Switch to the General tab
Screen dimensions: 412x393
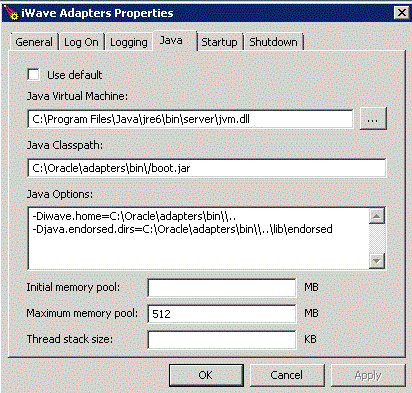[34, 42]
